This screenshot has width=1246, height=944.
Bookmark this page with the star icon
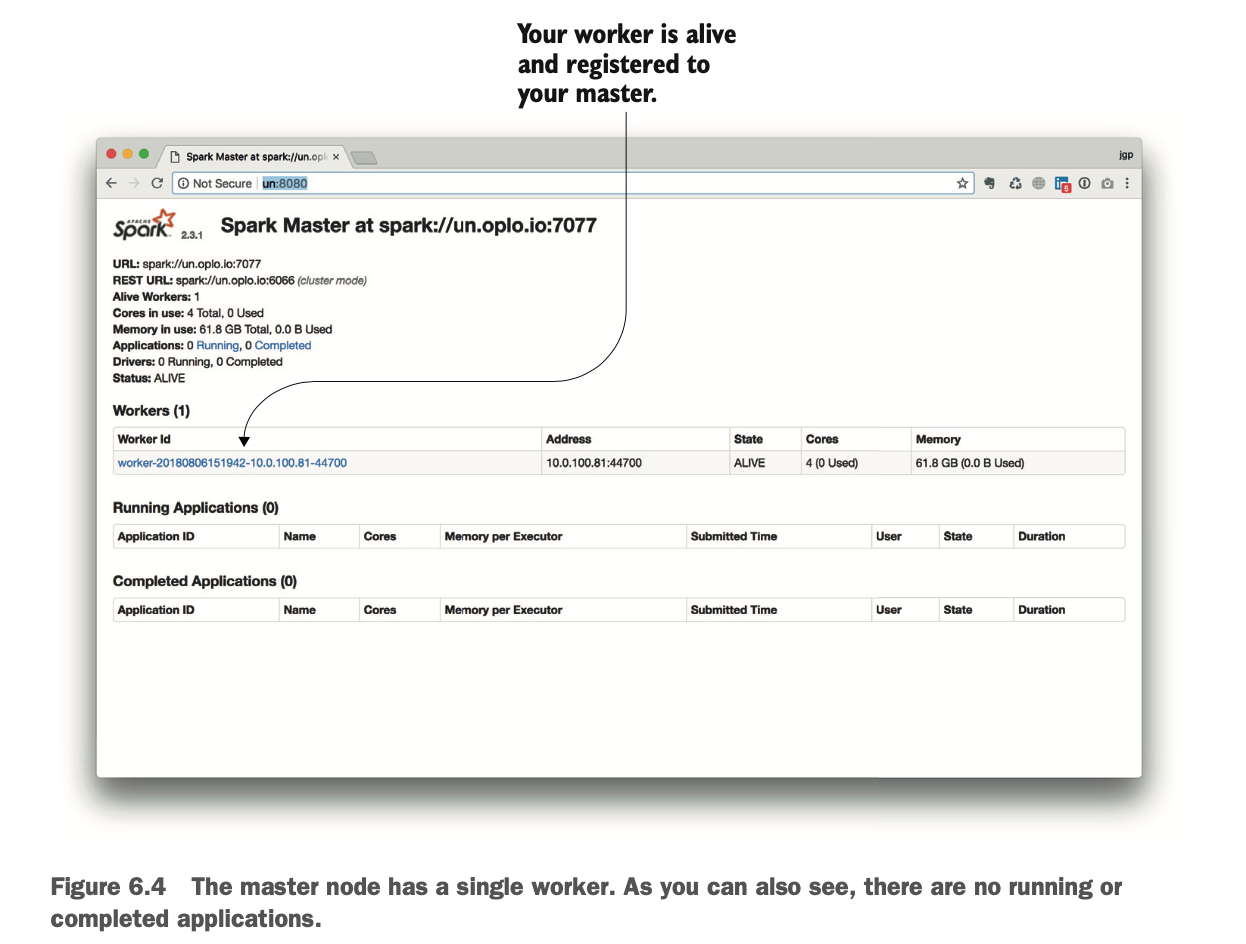click(x=963, y=184)
